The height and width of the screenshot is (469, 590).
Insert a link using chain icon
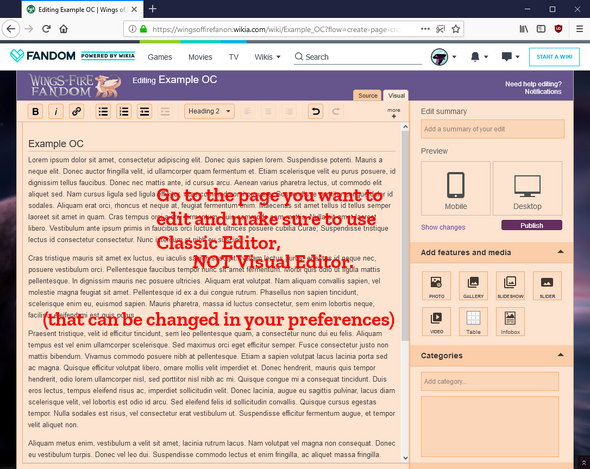[76, 111]
